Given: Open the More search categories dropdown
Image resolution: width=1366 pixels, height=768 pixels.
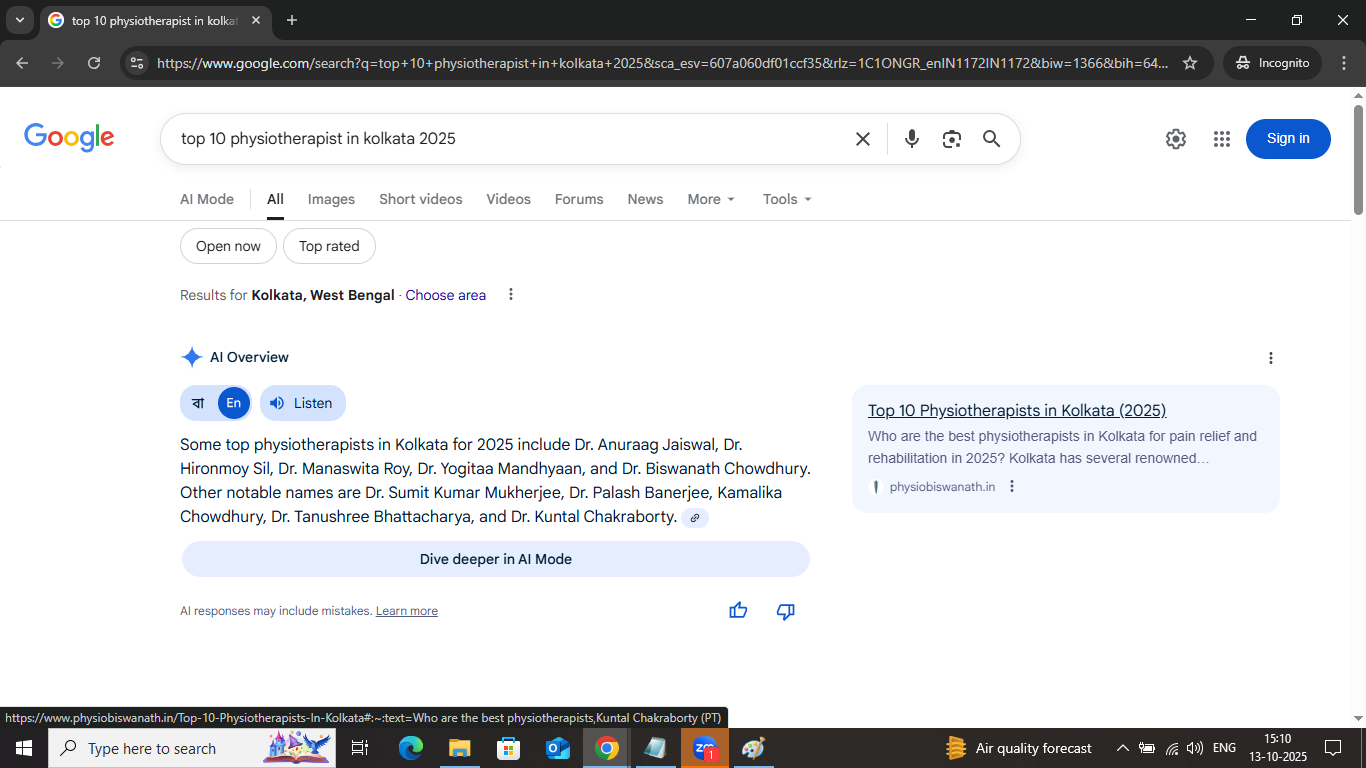Looking at the screenshot, I should [710, 199].
